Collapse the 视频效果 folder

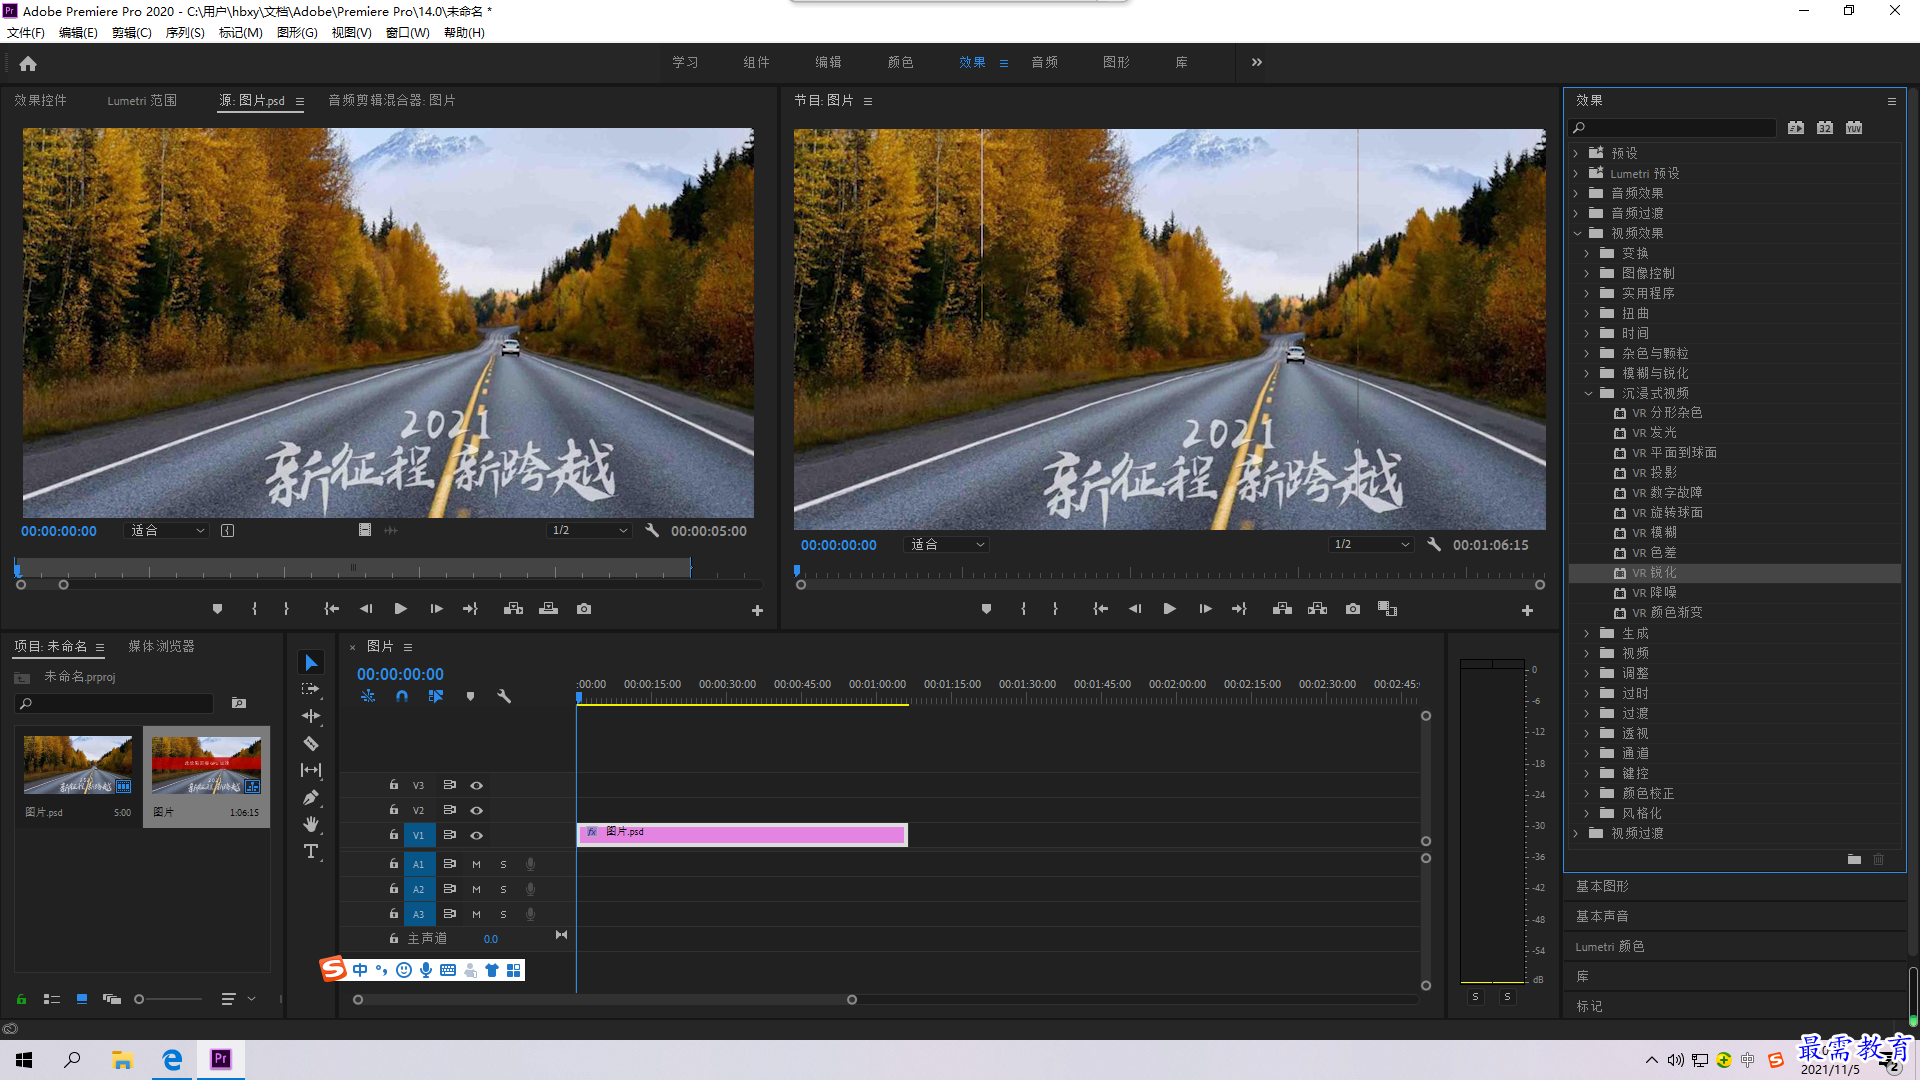pos(1577,233)
